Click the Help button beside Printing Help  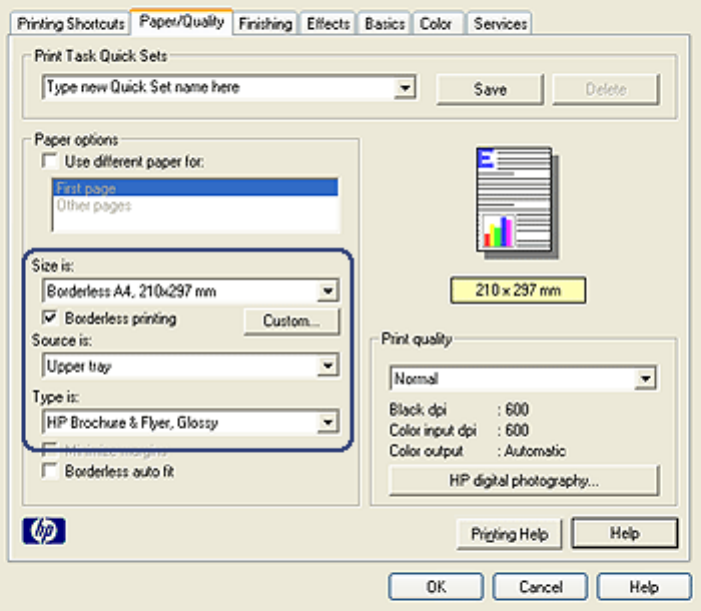[625, 533]
